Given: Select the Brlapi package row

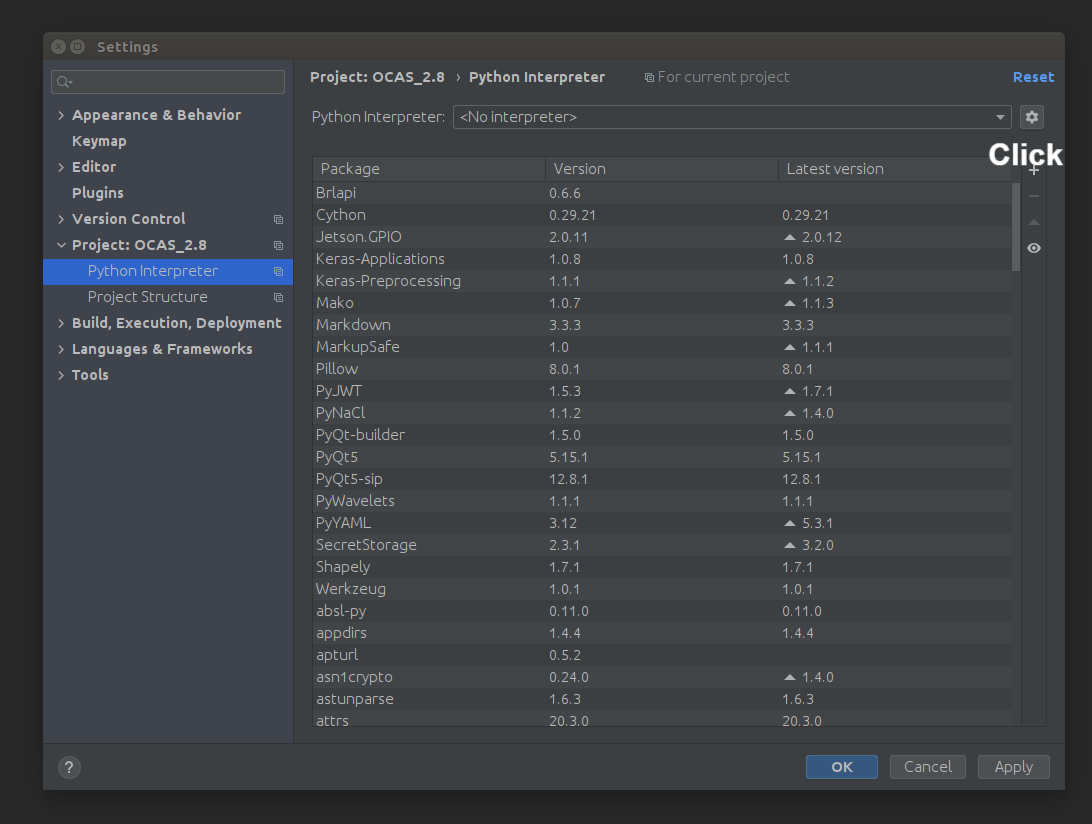Looking at the screenshot, I should (662, 193).
